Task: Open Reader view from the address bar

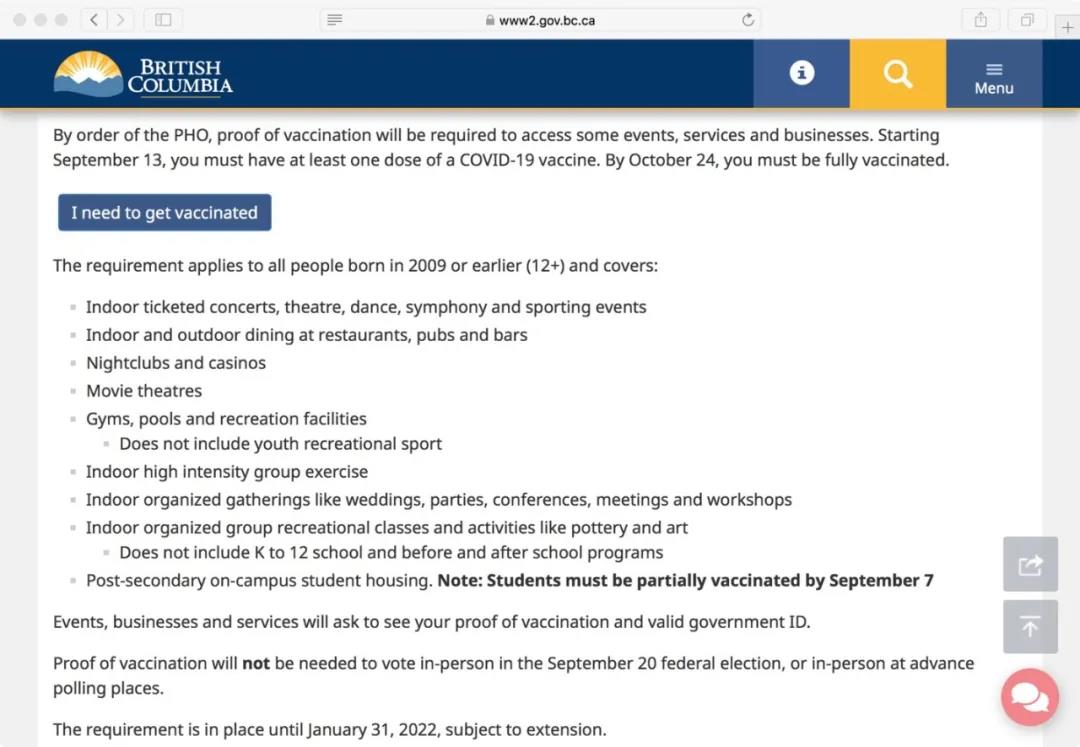Action: coord(334,19)
